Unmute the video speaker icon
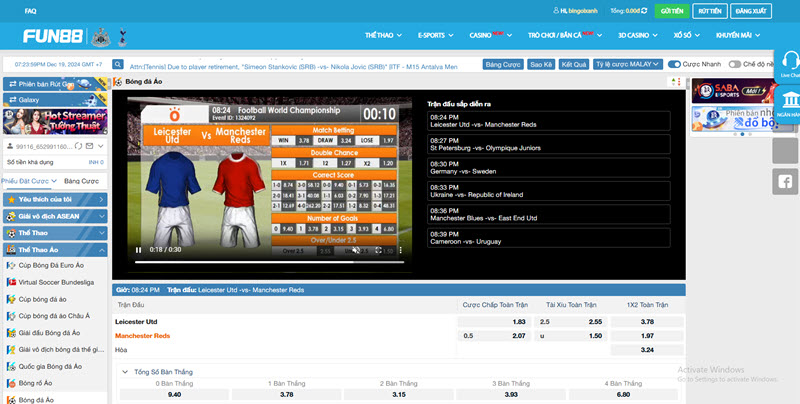This screenshot has width=800, height=404. [356, 250]
